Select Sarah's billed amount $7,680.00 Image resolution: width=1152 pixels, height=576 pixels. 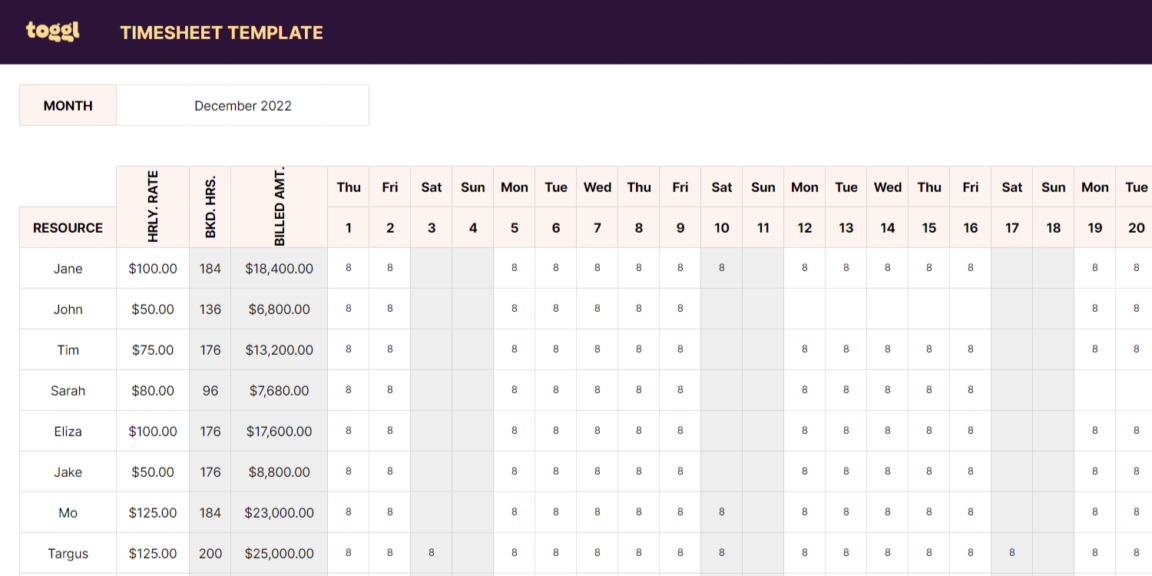[278, 390]
